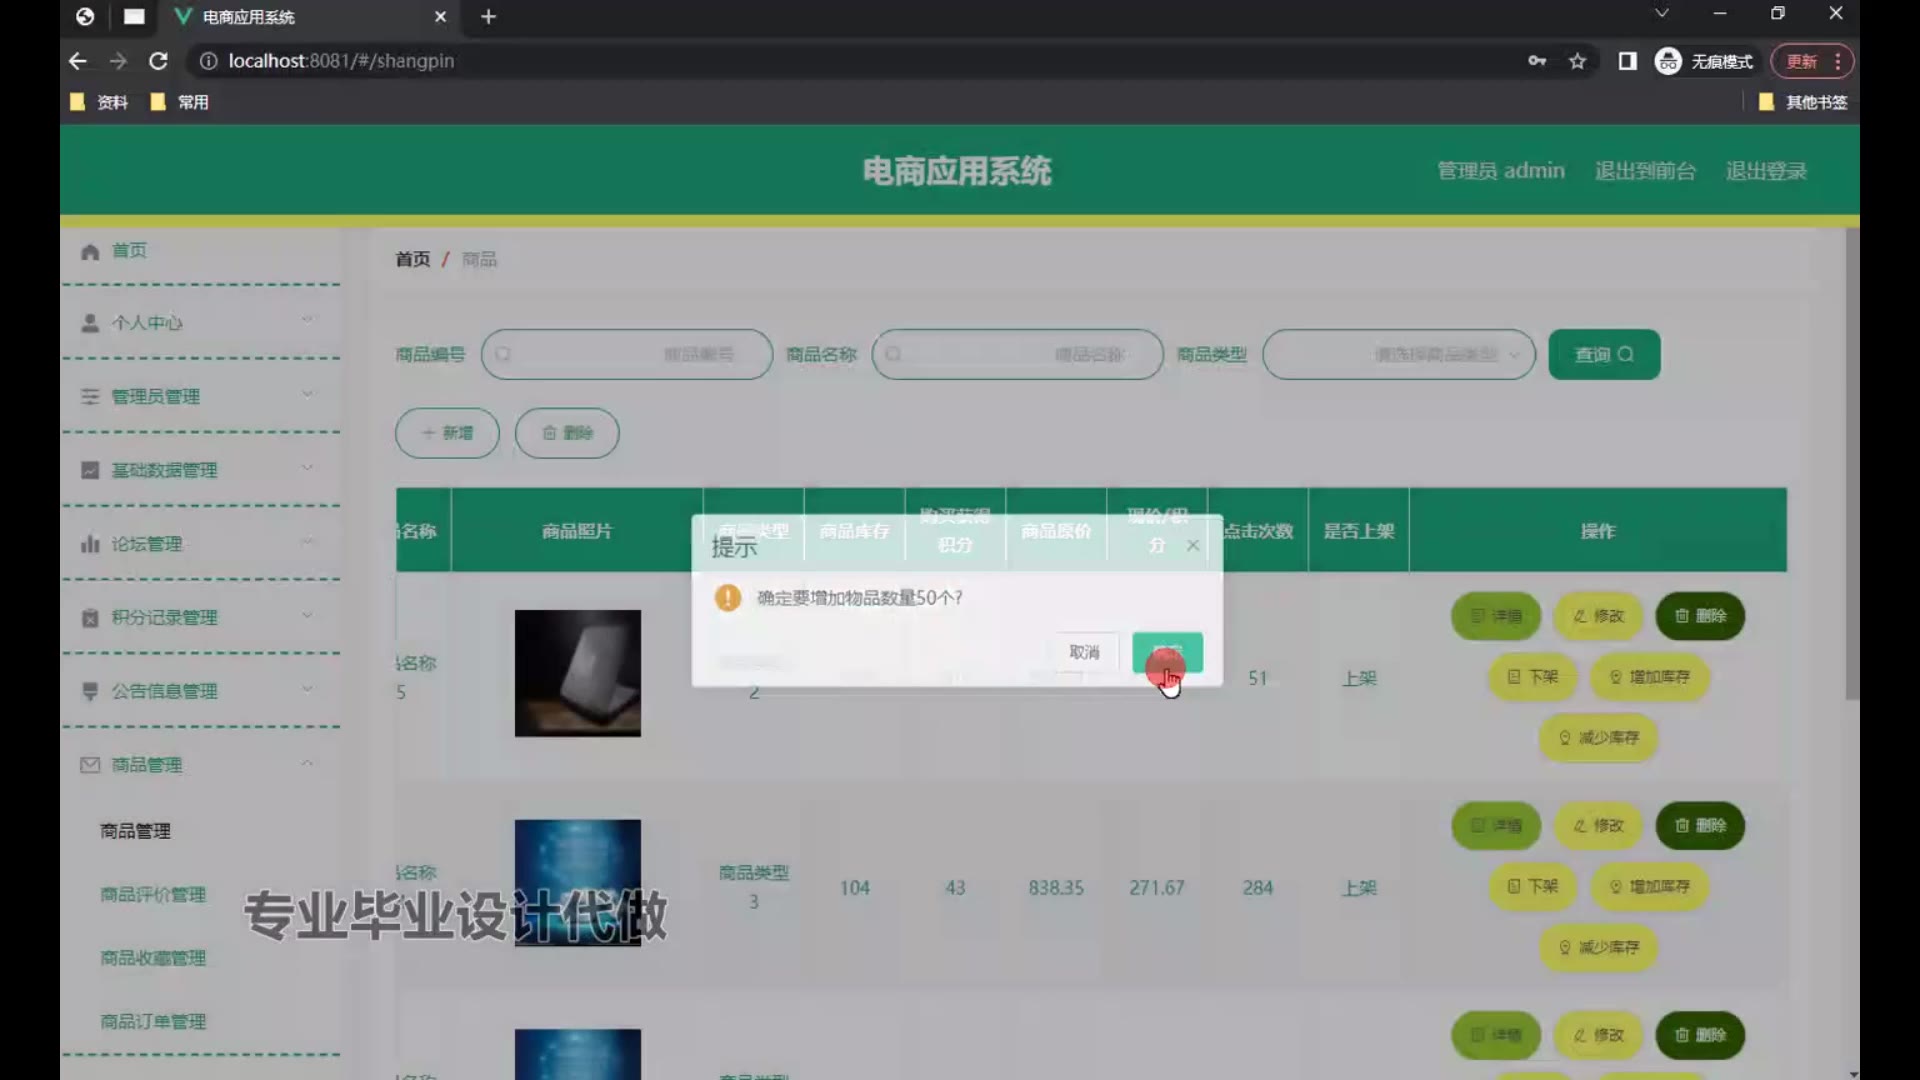Click the browser side panel icon
The width and height of the screenshot is (1920, 1080).
click(x=1627, y=61)
